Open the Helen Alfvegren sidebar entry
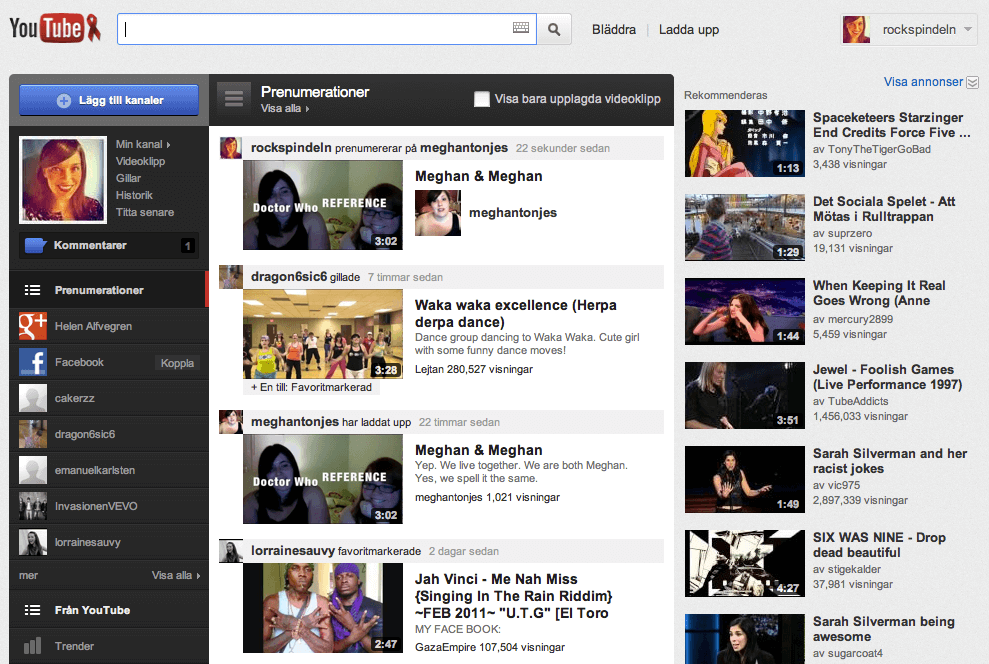The width and height of the screenshot is (989, 664). tap(109, 326)
